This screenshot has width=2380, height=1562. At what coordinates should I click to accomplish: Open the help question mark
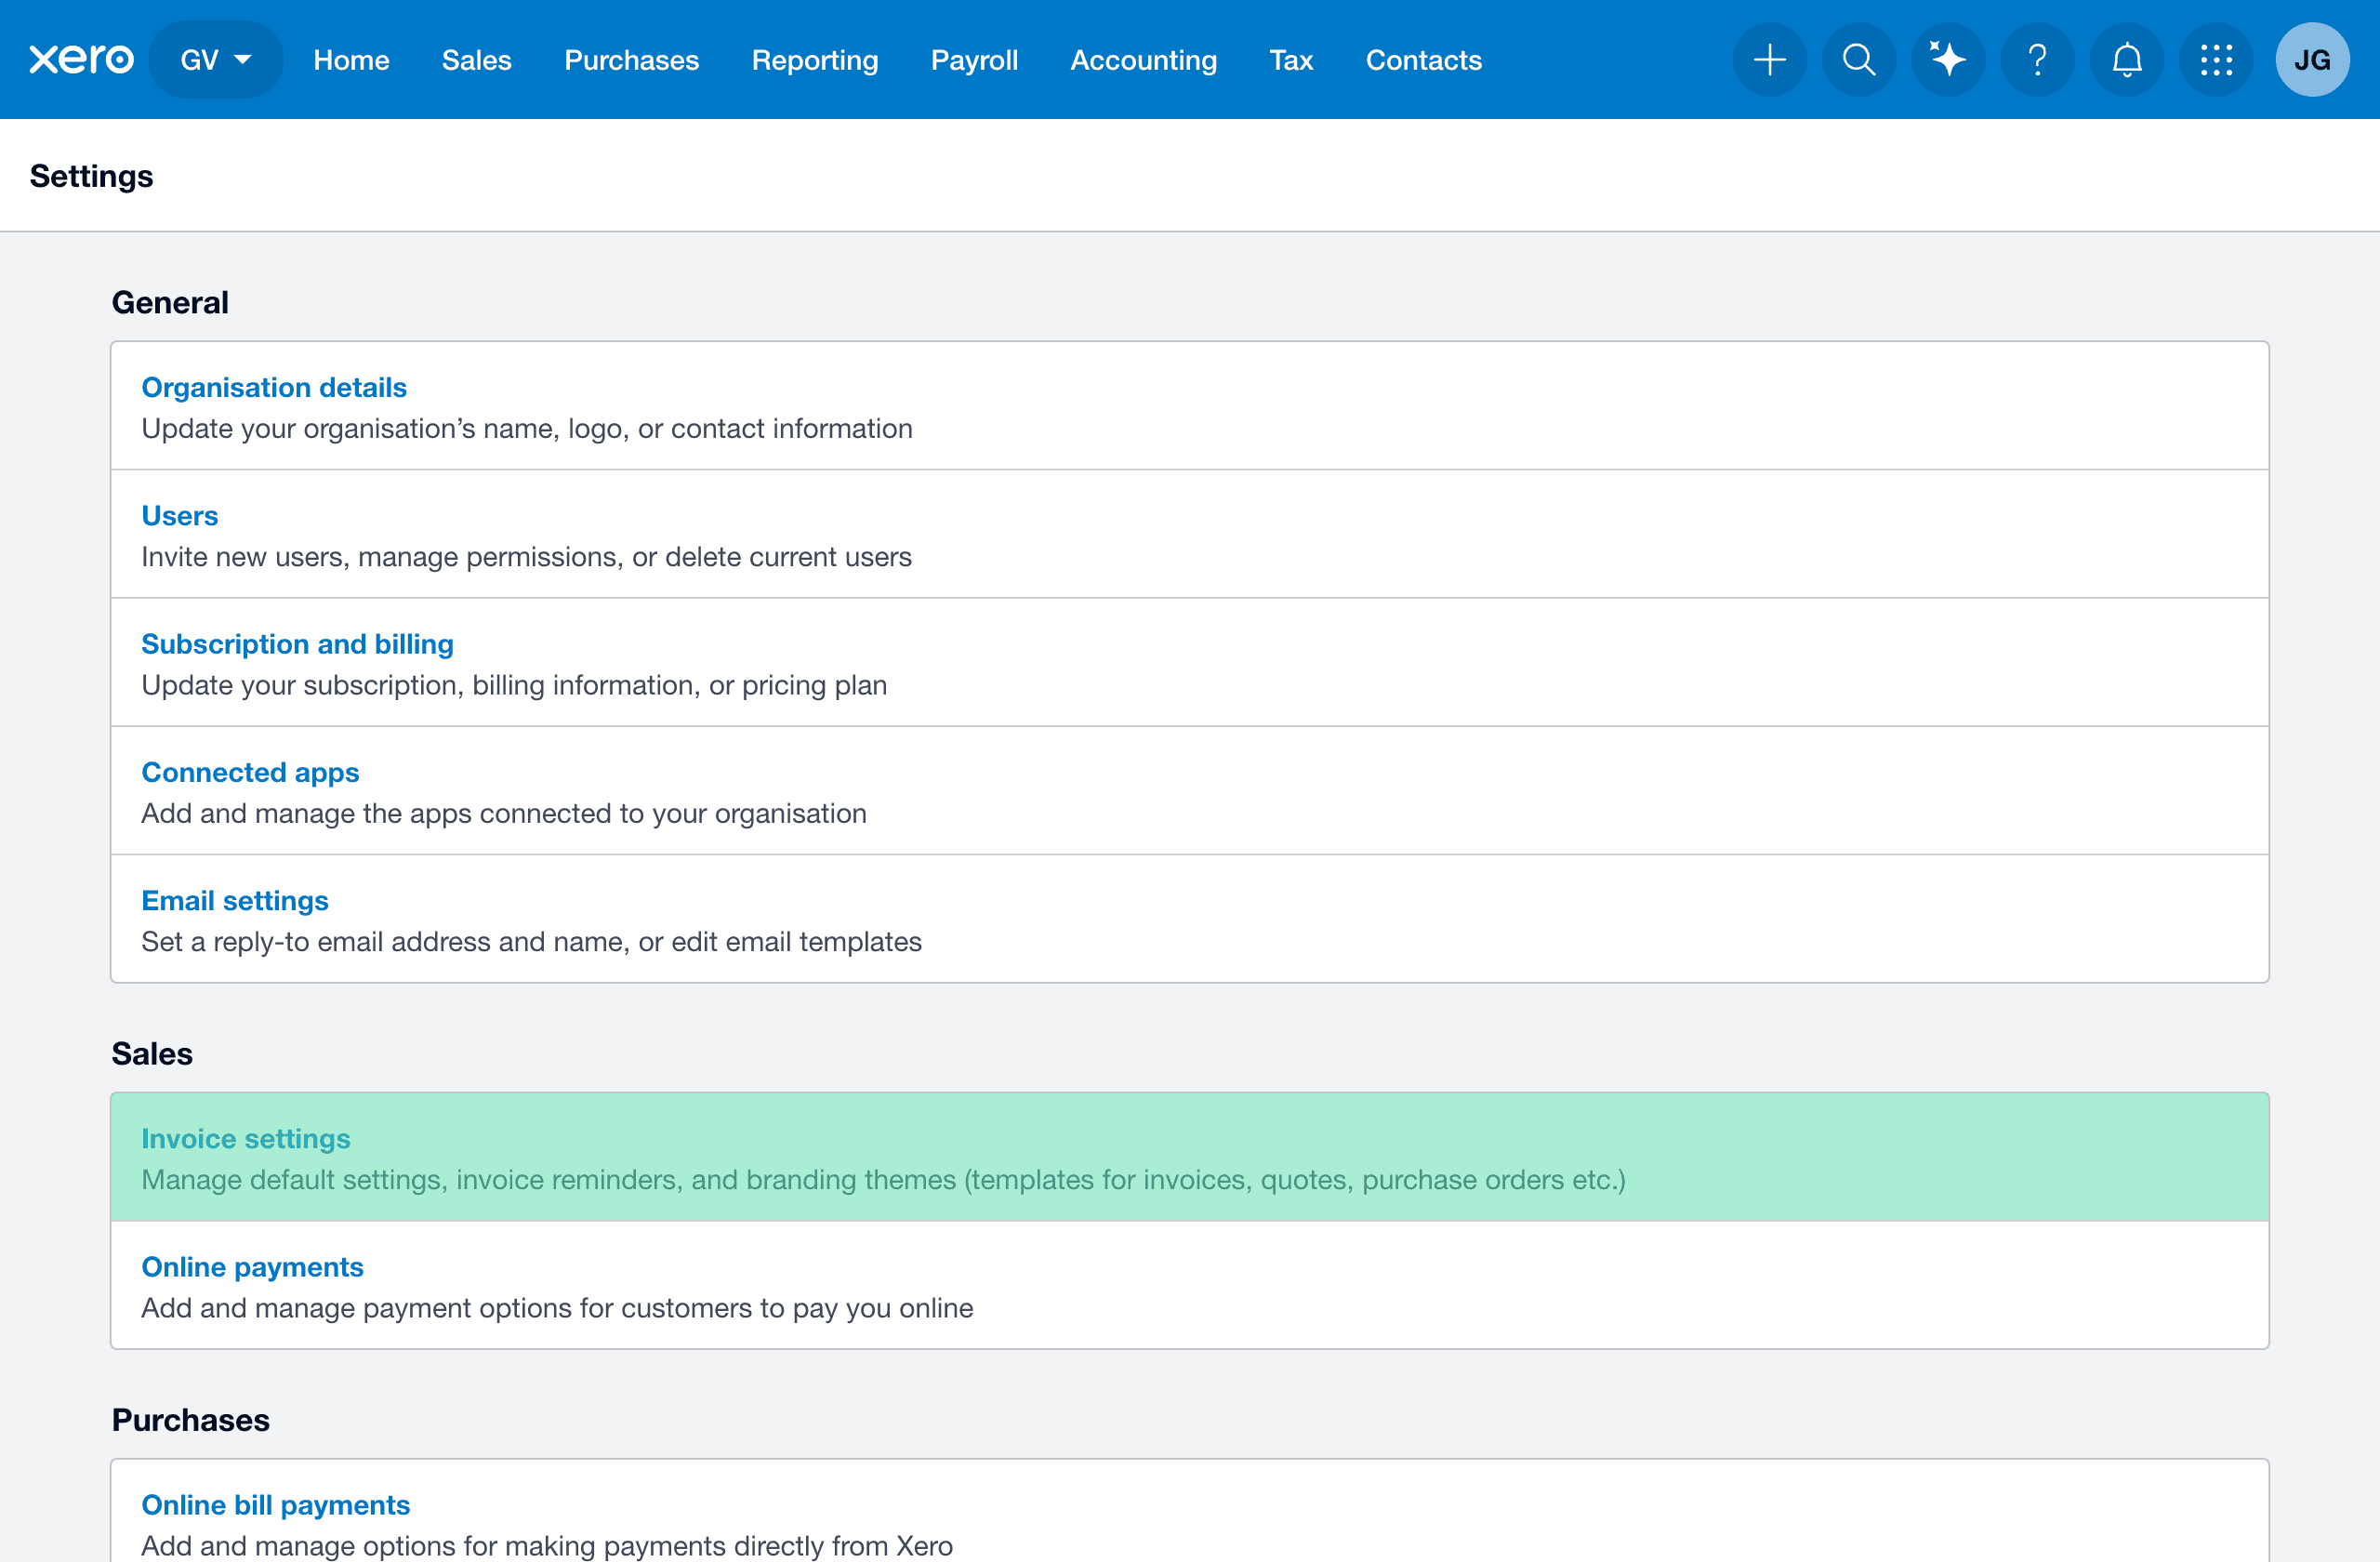tap(2037, 60)
